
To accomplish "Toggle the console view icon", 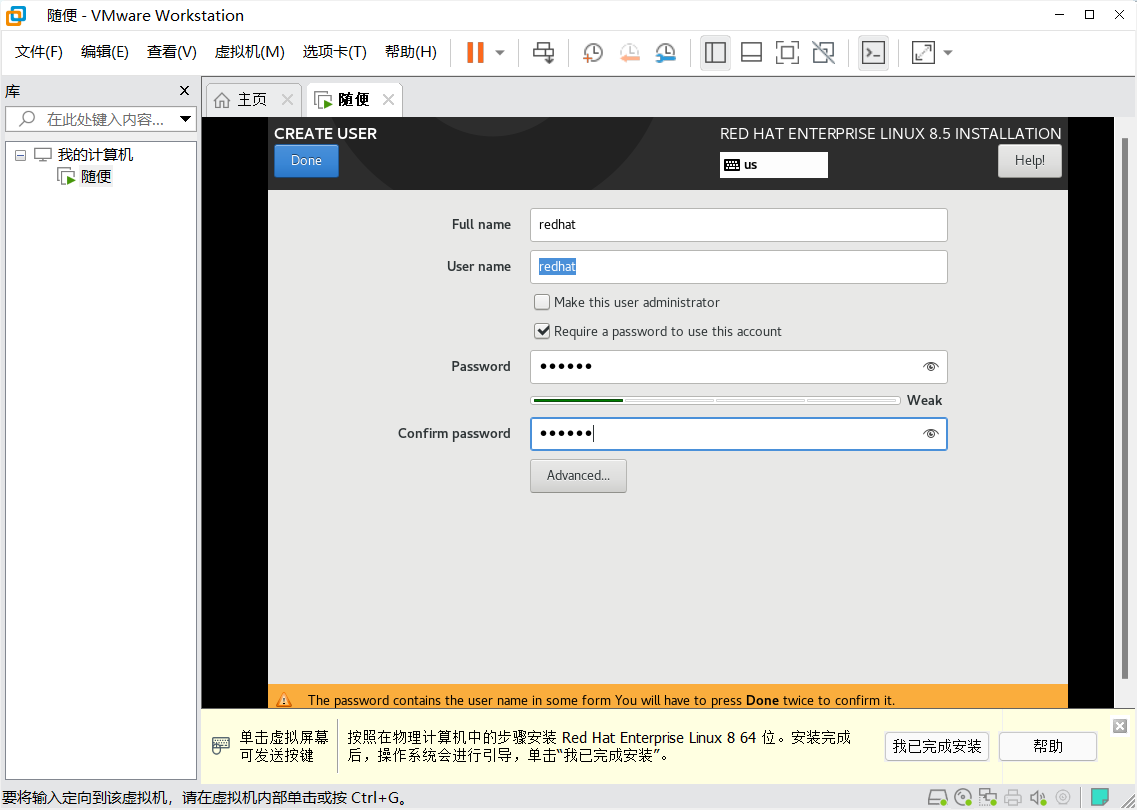I will 873,52.
